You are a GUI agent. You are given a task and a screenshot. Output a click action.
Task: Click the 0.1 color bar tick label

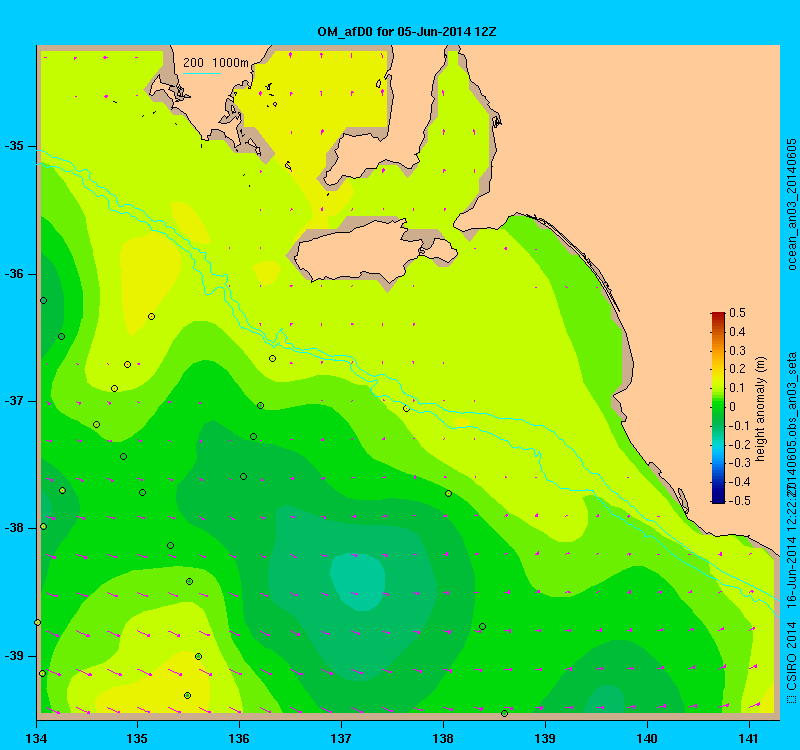click(x=737, y=388)
